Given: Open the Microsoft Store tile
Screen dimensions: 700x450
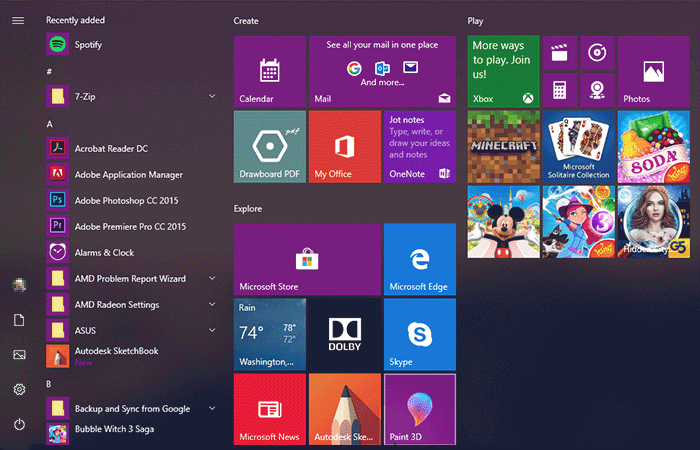Looking at the screenshot, I should pyautogui.click(x=307, y=259).
